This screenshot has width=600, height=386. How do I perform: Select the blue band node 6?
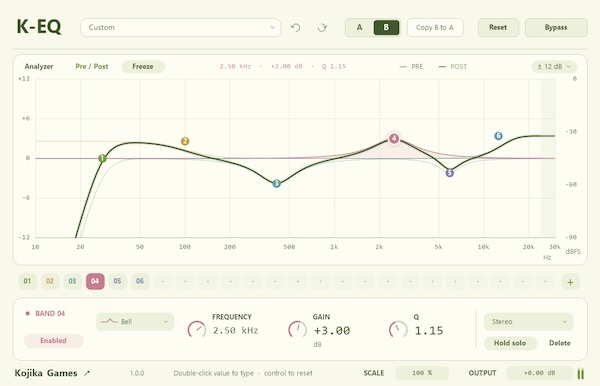click(x=498, y=136)
